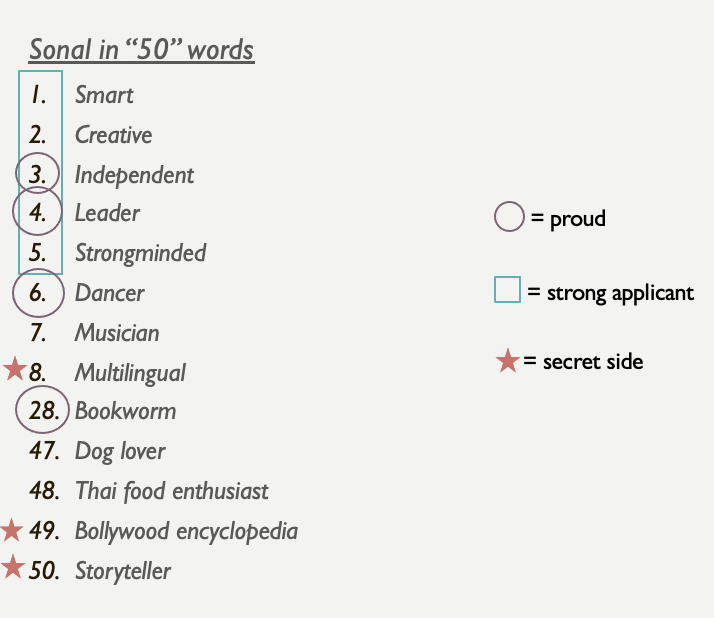The width and height of the screenshot is (714, 618).
Task: Select the Dog lover entry
Action: (120, 451)
